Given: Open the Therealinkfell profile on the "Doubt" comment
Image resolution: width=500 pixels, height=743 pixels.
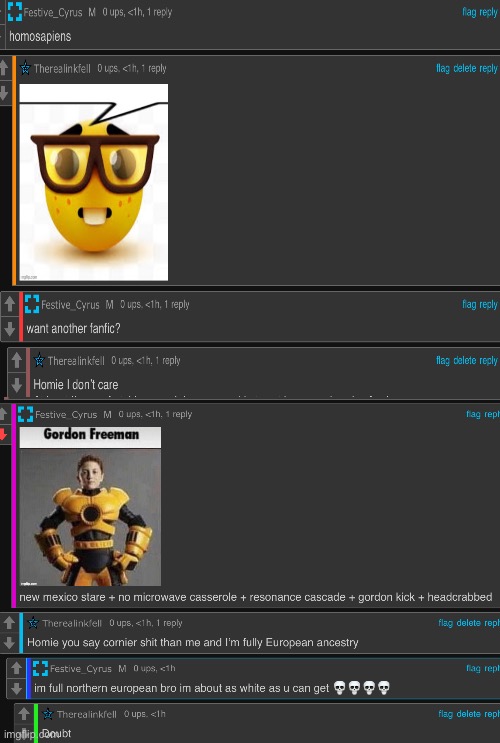Looking at the screenshot, I should (x=87, y=714).
